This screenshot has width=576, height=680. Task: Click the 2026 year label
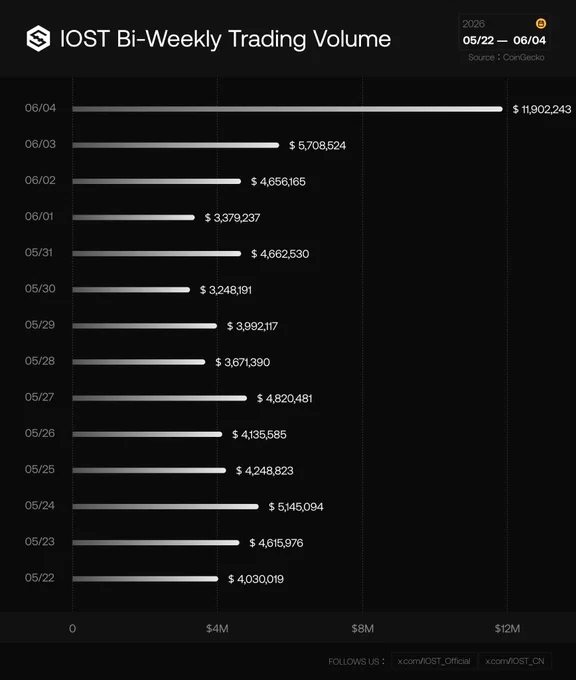[473, 24]
